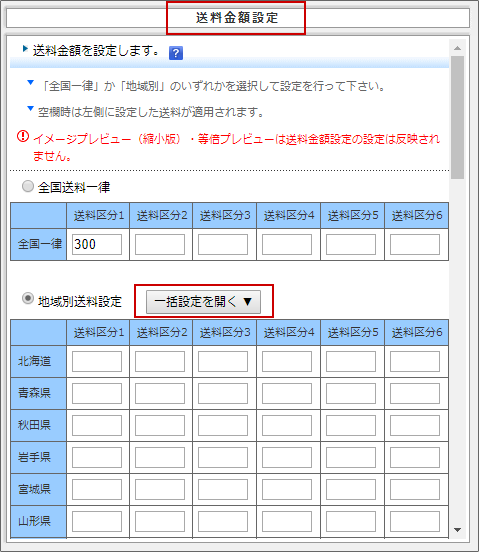Click the 宮城県 送料区分4 input field
Viewport: 479px width, 552px height.
(287, 490)
